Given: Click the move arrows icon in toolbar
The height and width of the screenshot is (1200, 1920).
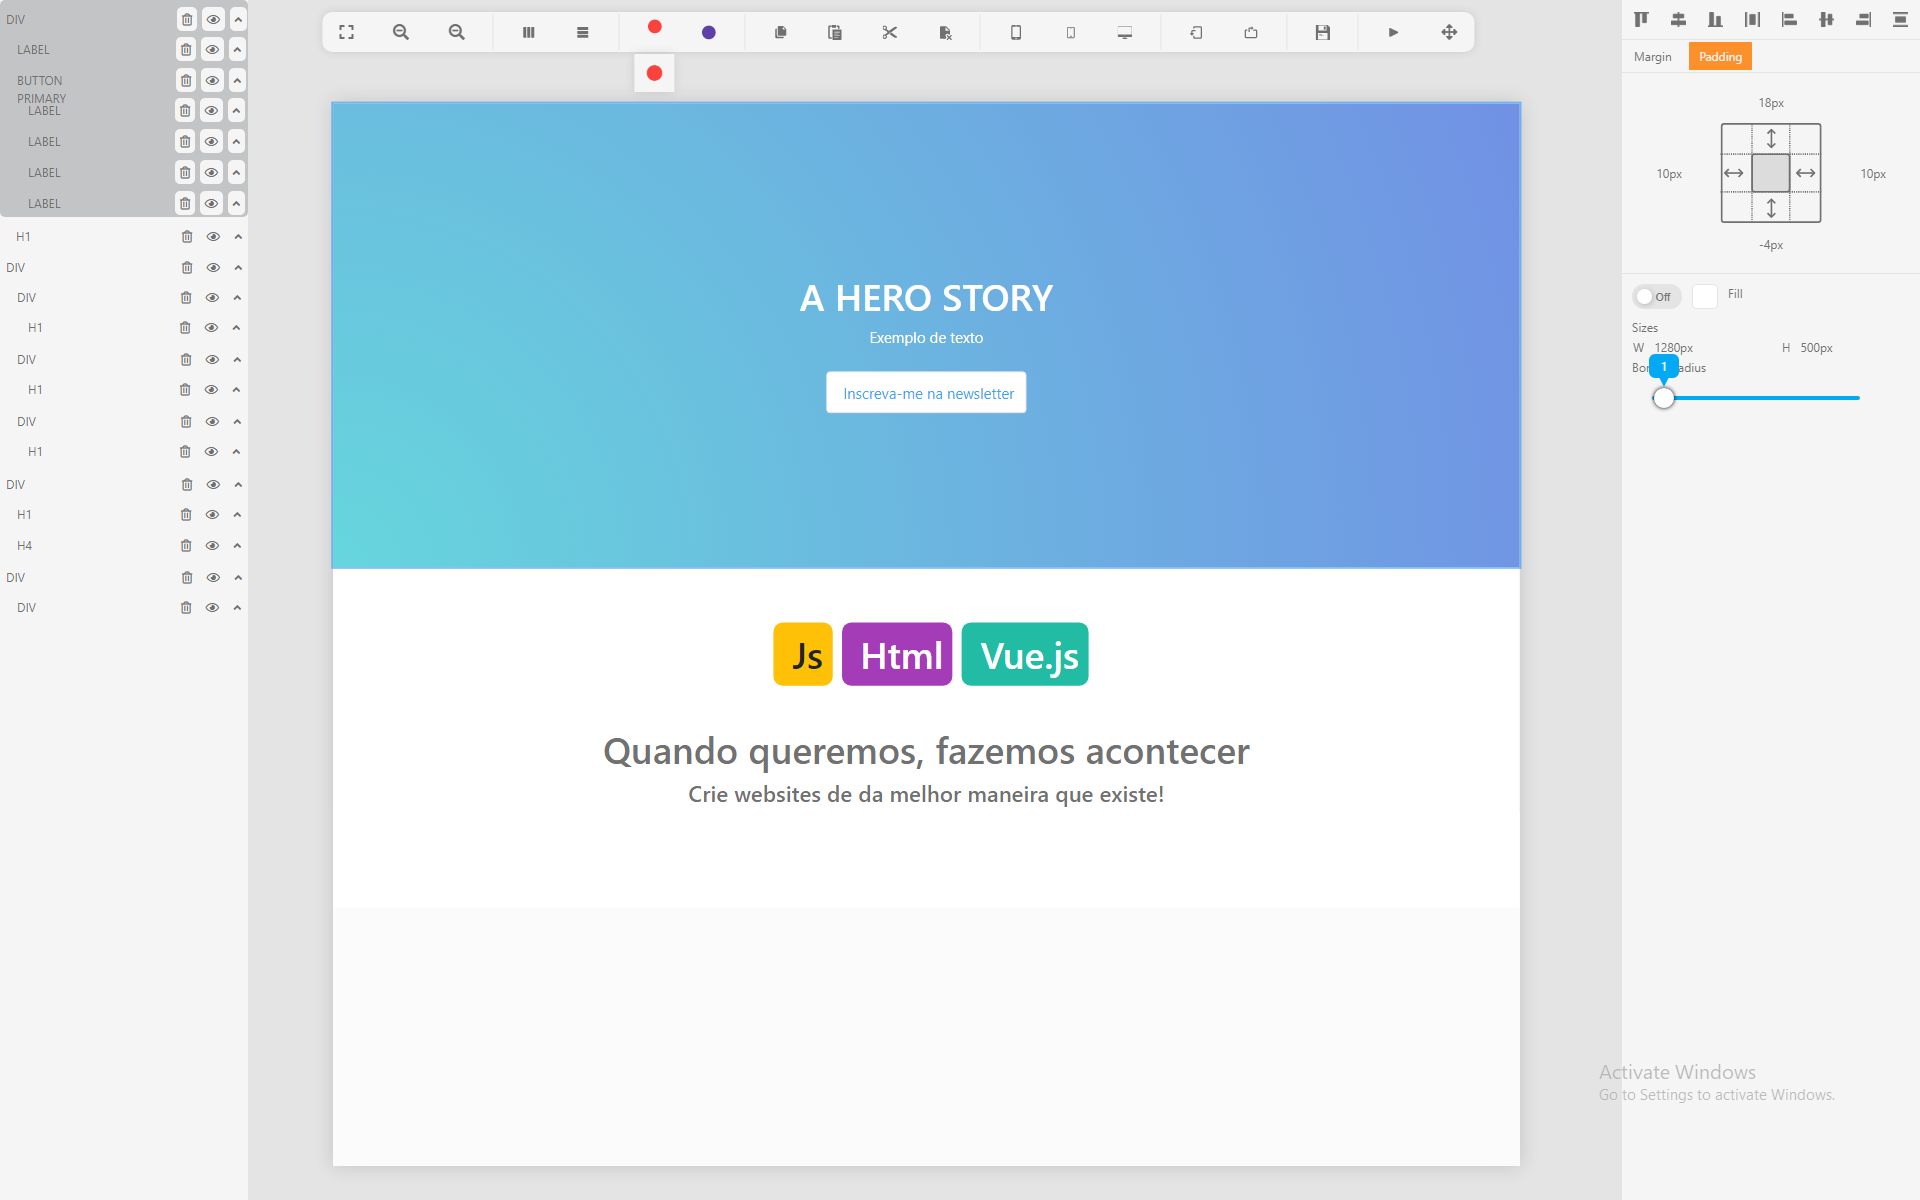Looking at the screenshot, I should [x=1448, y=32].
